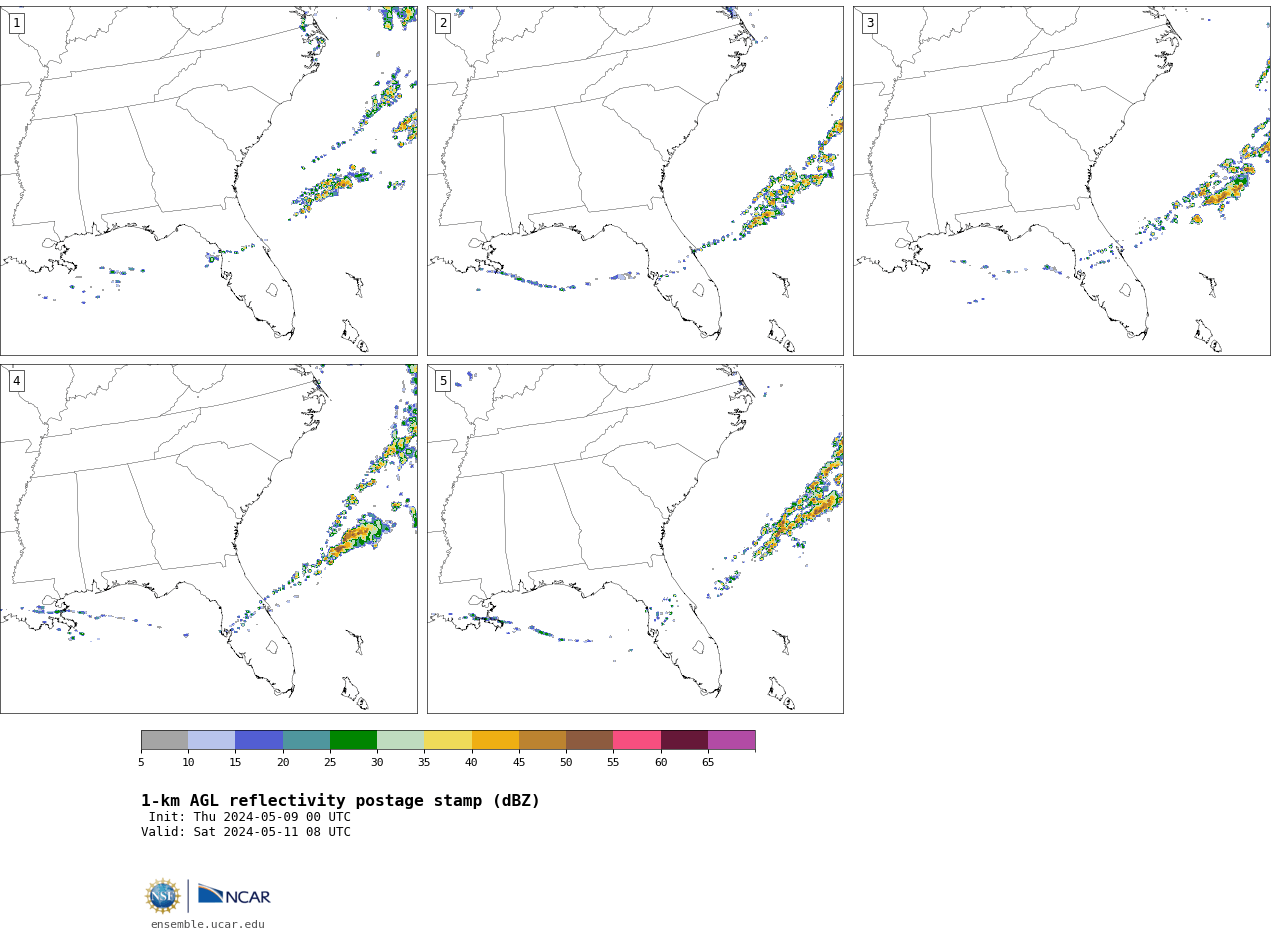Click the light blue 10-15 dBZ swatch

coord(212,740)
